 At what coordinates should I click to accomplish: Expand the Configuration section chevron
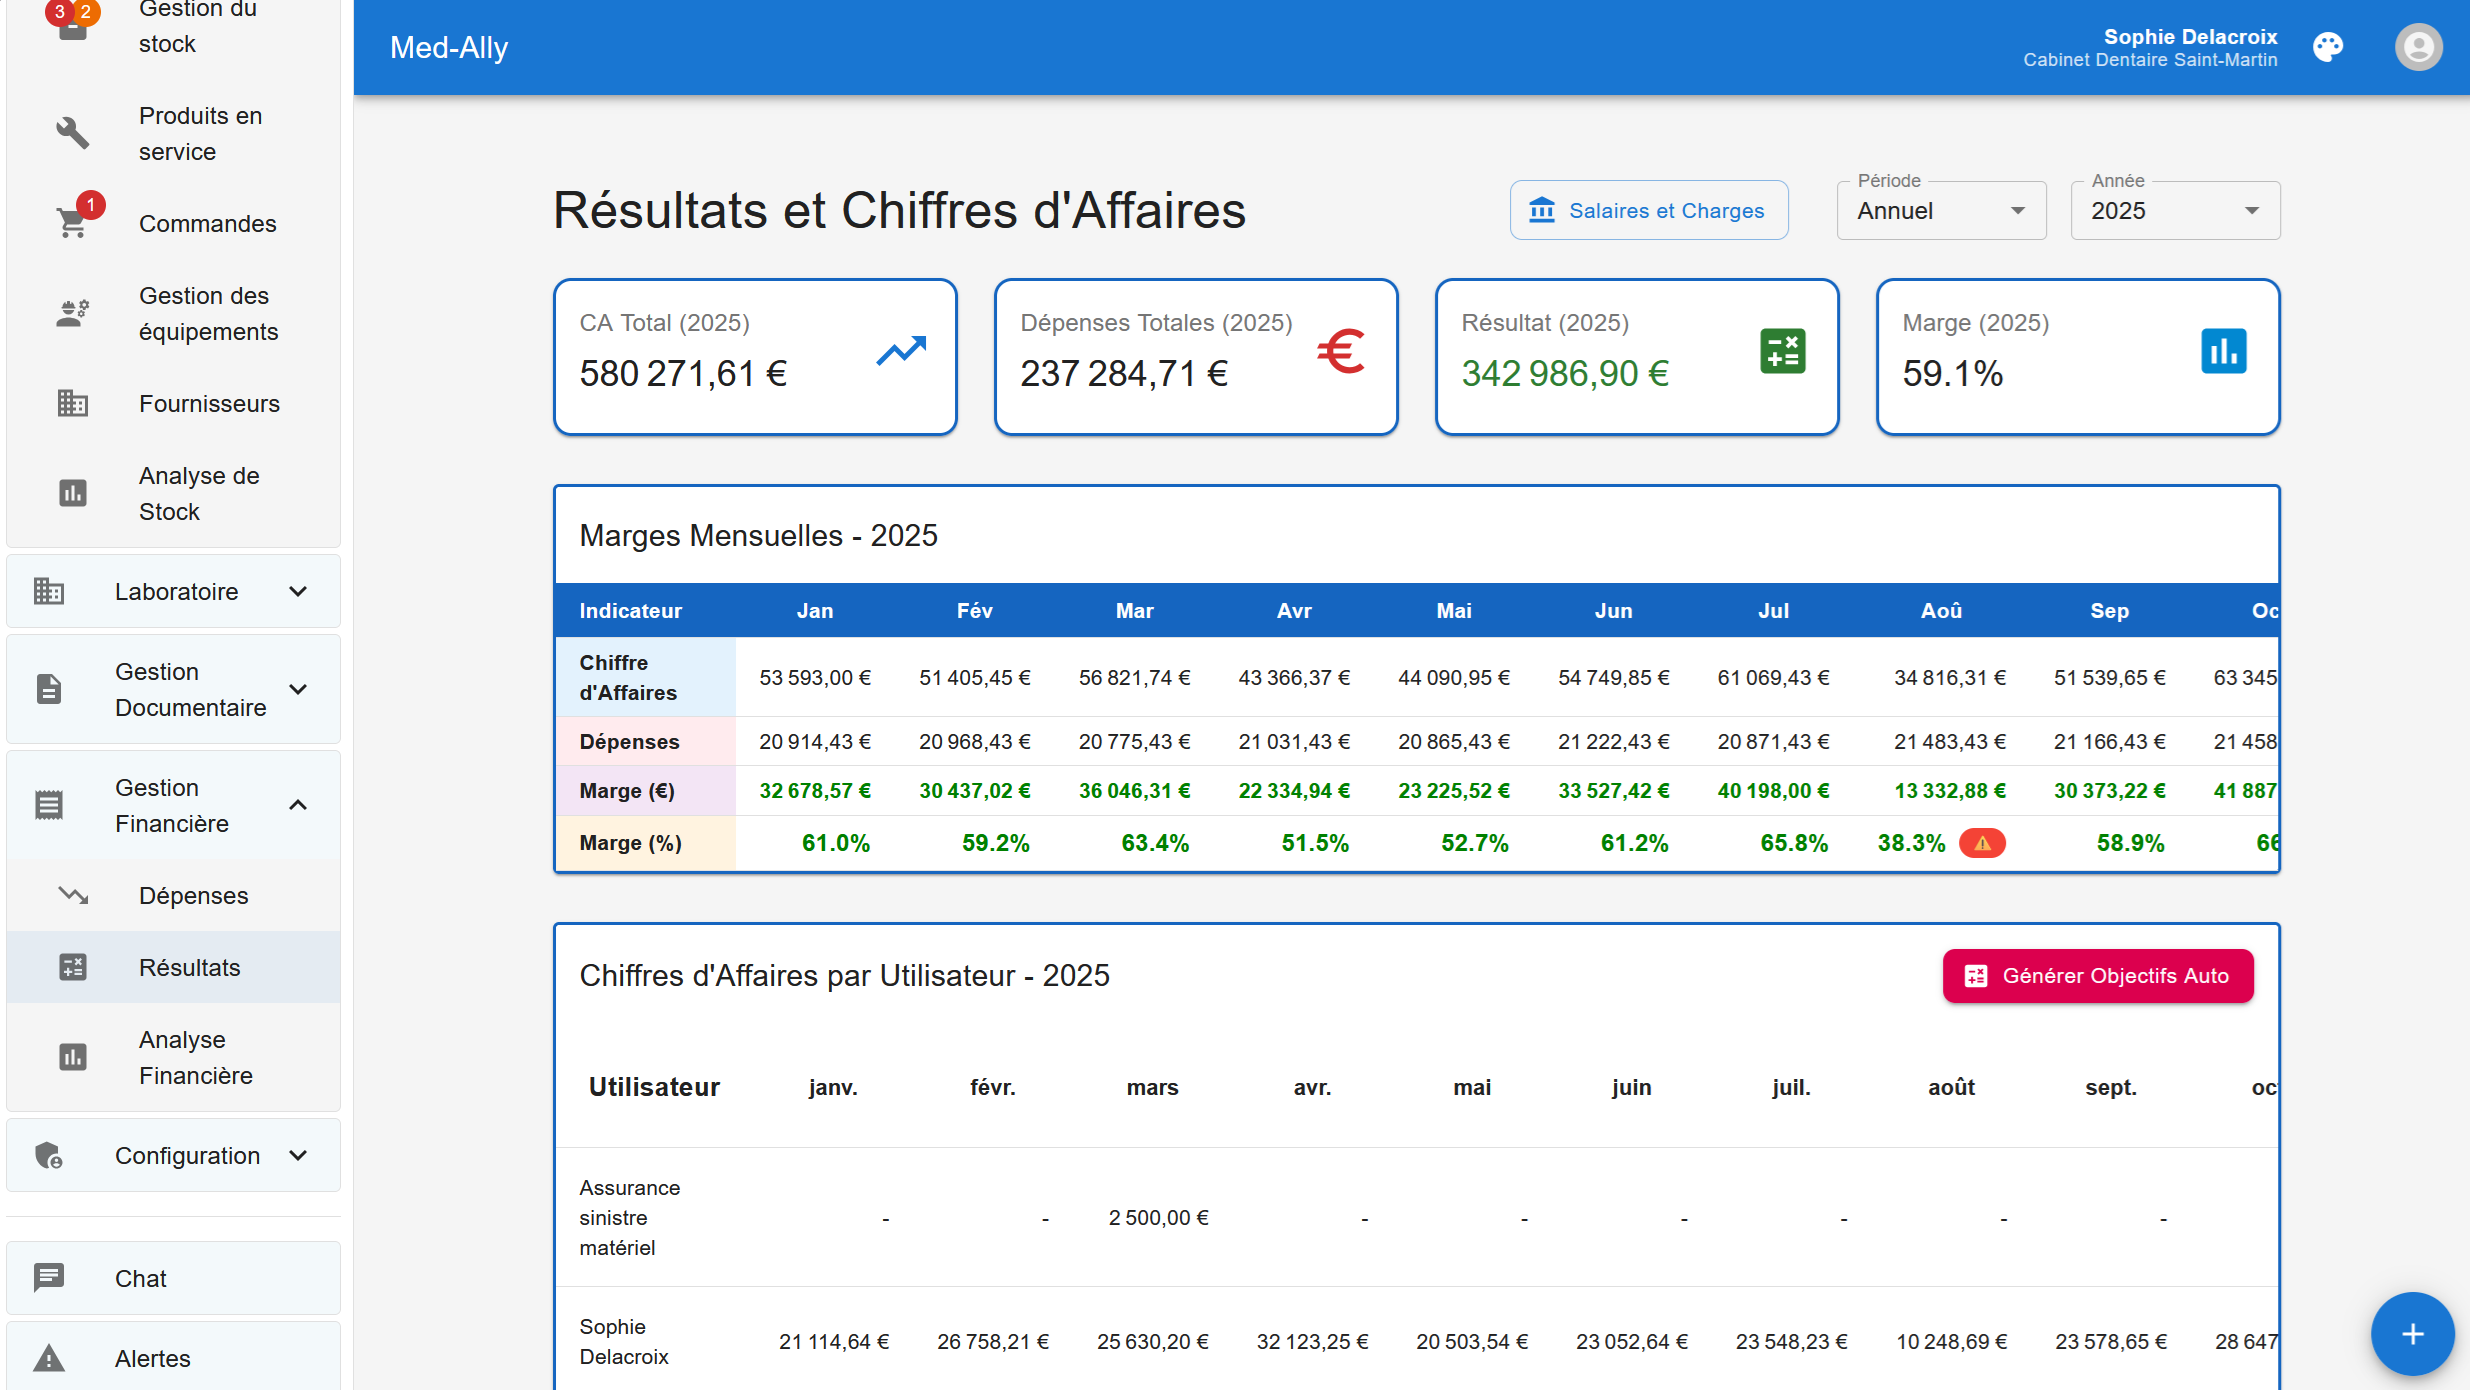(298, 1155)
